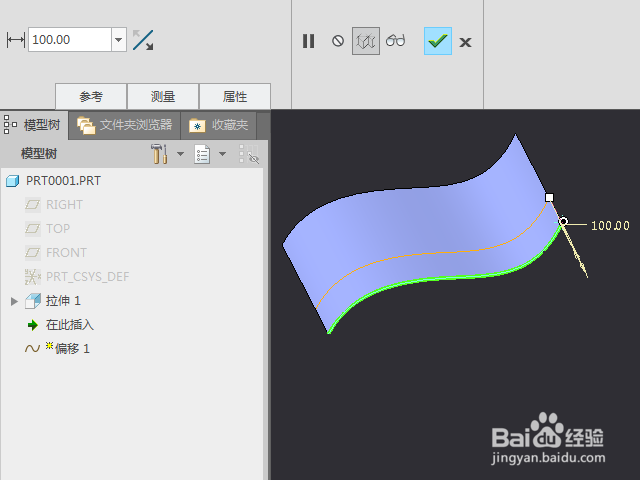Select the FRONT datum plane
Viewport: 640px width, 480px height.
[x=66, y=253]
